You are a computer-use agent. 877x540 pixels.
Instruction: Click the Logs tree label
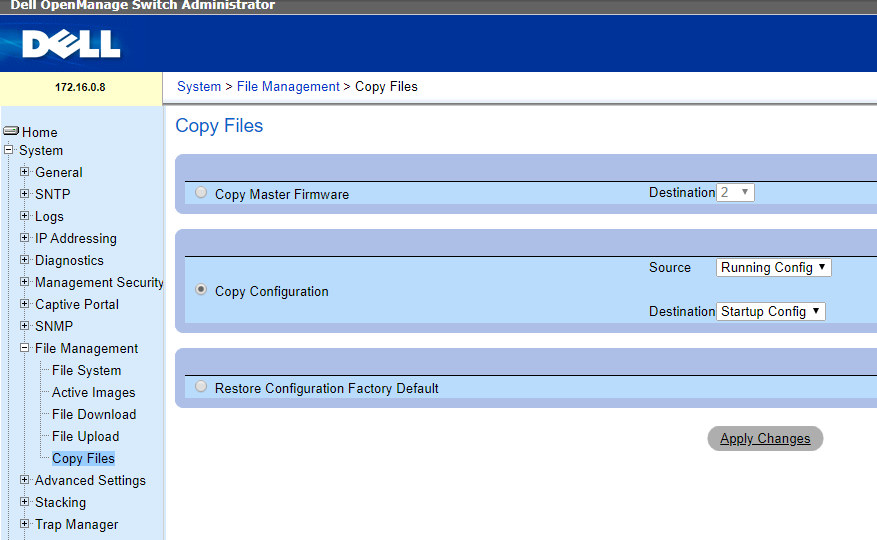pyautogui.click(x=49, y=217)
